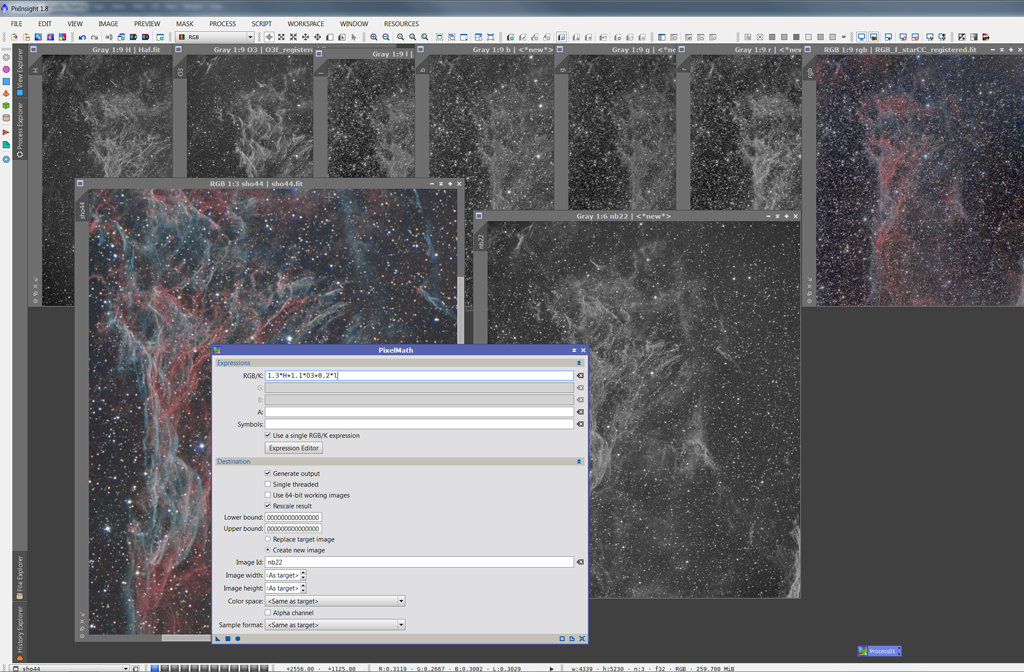The width and height of the screenshot is (1024, 672).
Task: Click the Undo arrow in the toolbar
Action: coord(82,37)
